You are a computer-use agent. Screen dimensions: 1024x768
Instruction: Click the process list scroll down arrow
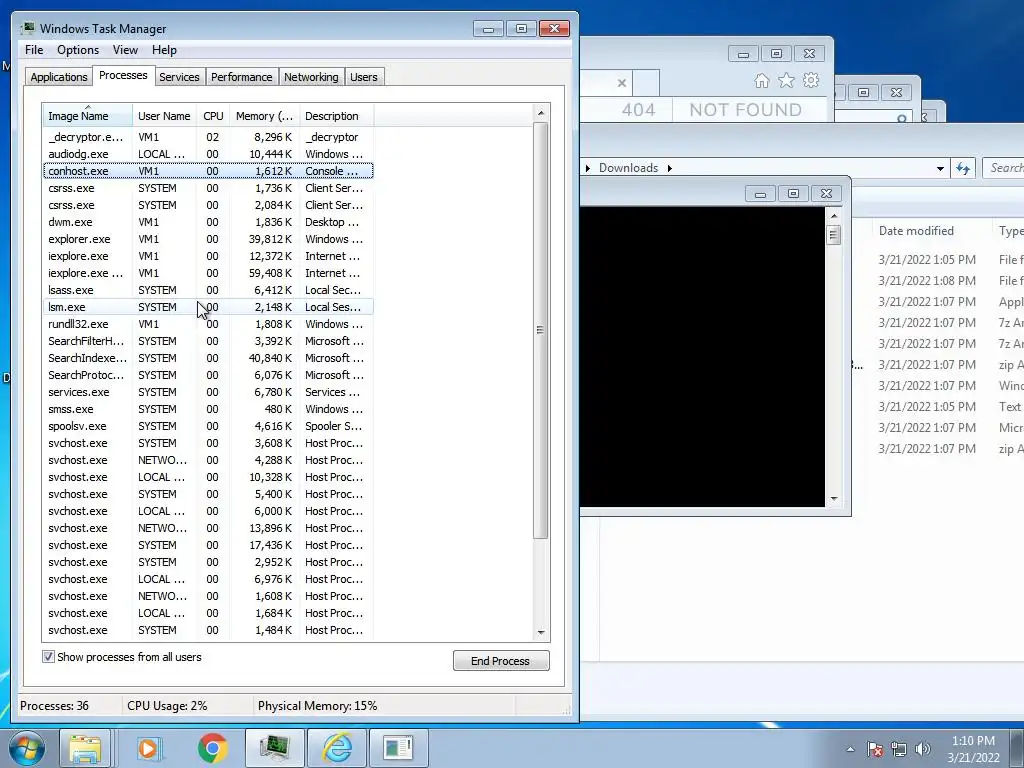coord(541,632)
